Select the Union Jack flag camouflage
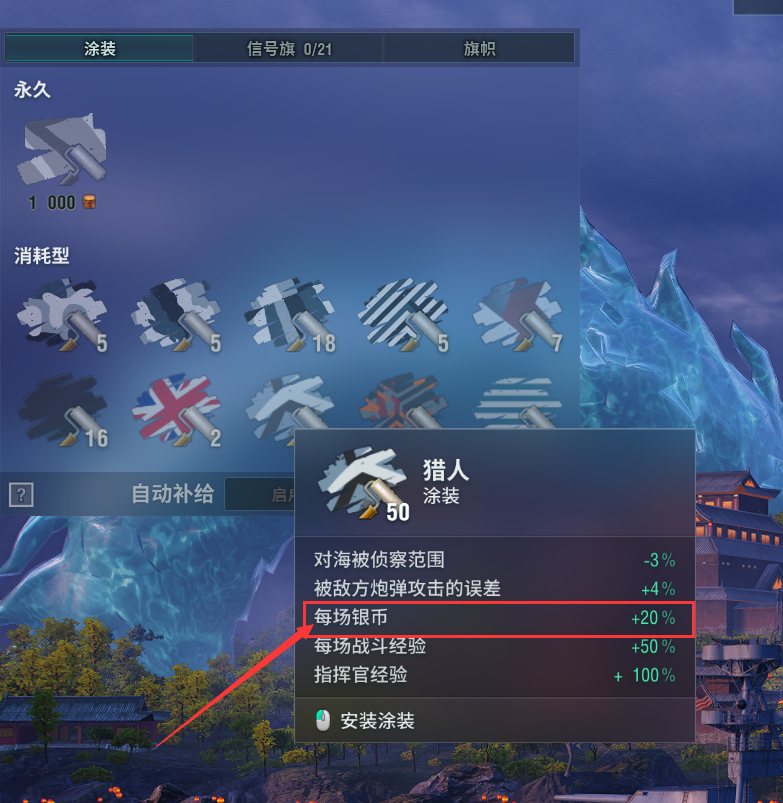 pos(176,410)
